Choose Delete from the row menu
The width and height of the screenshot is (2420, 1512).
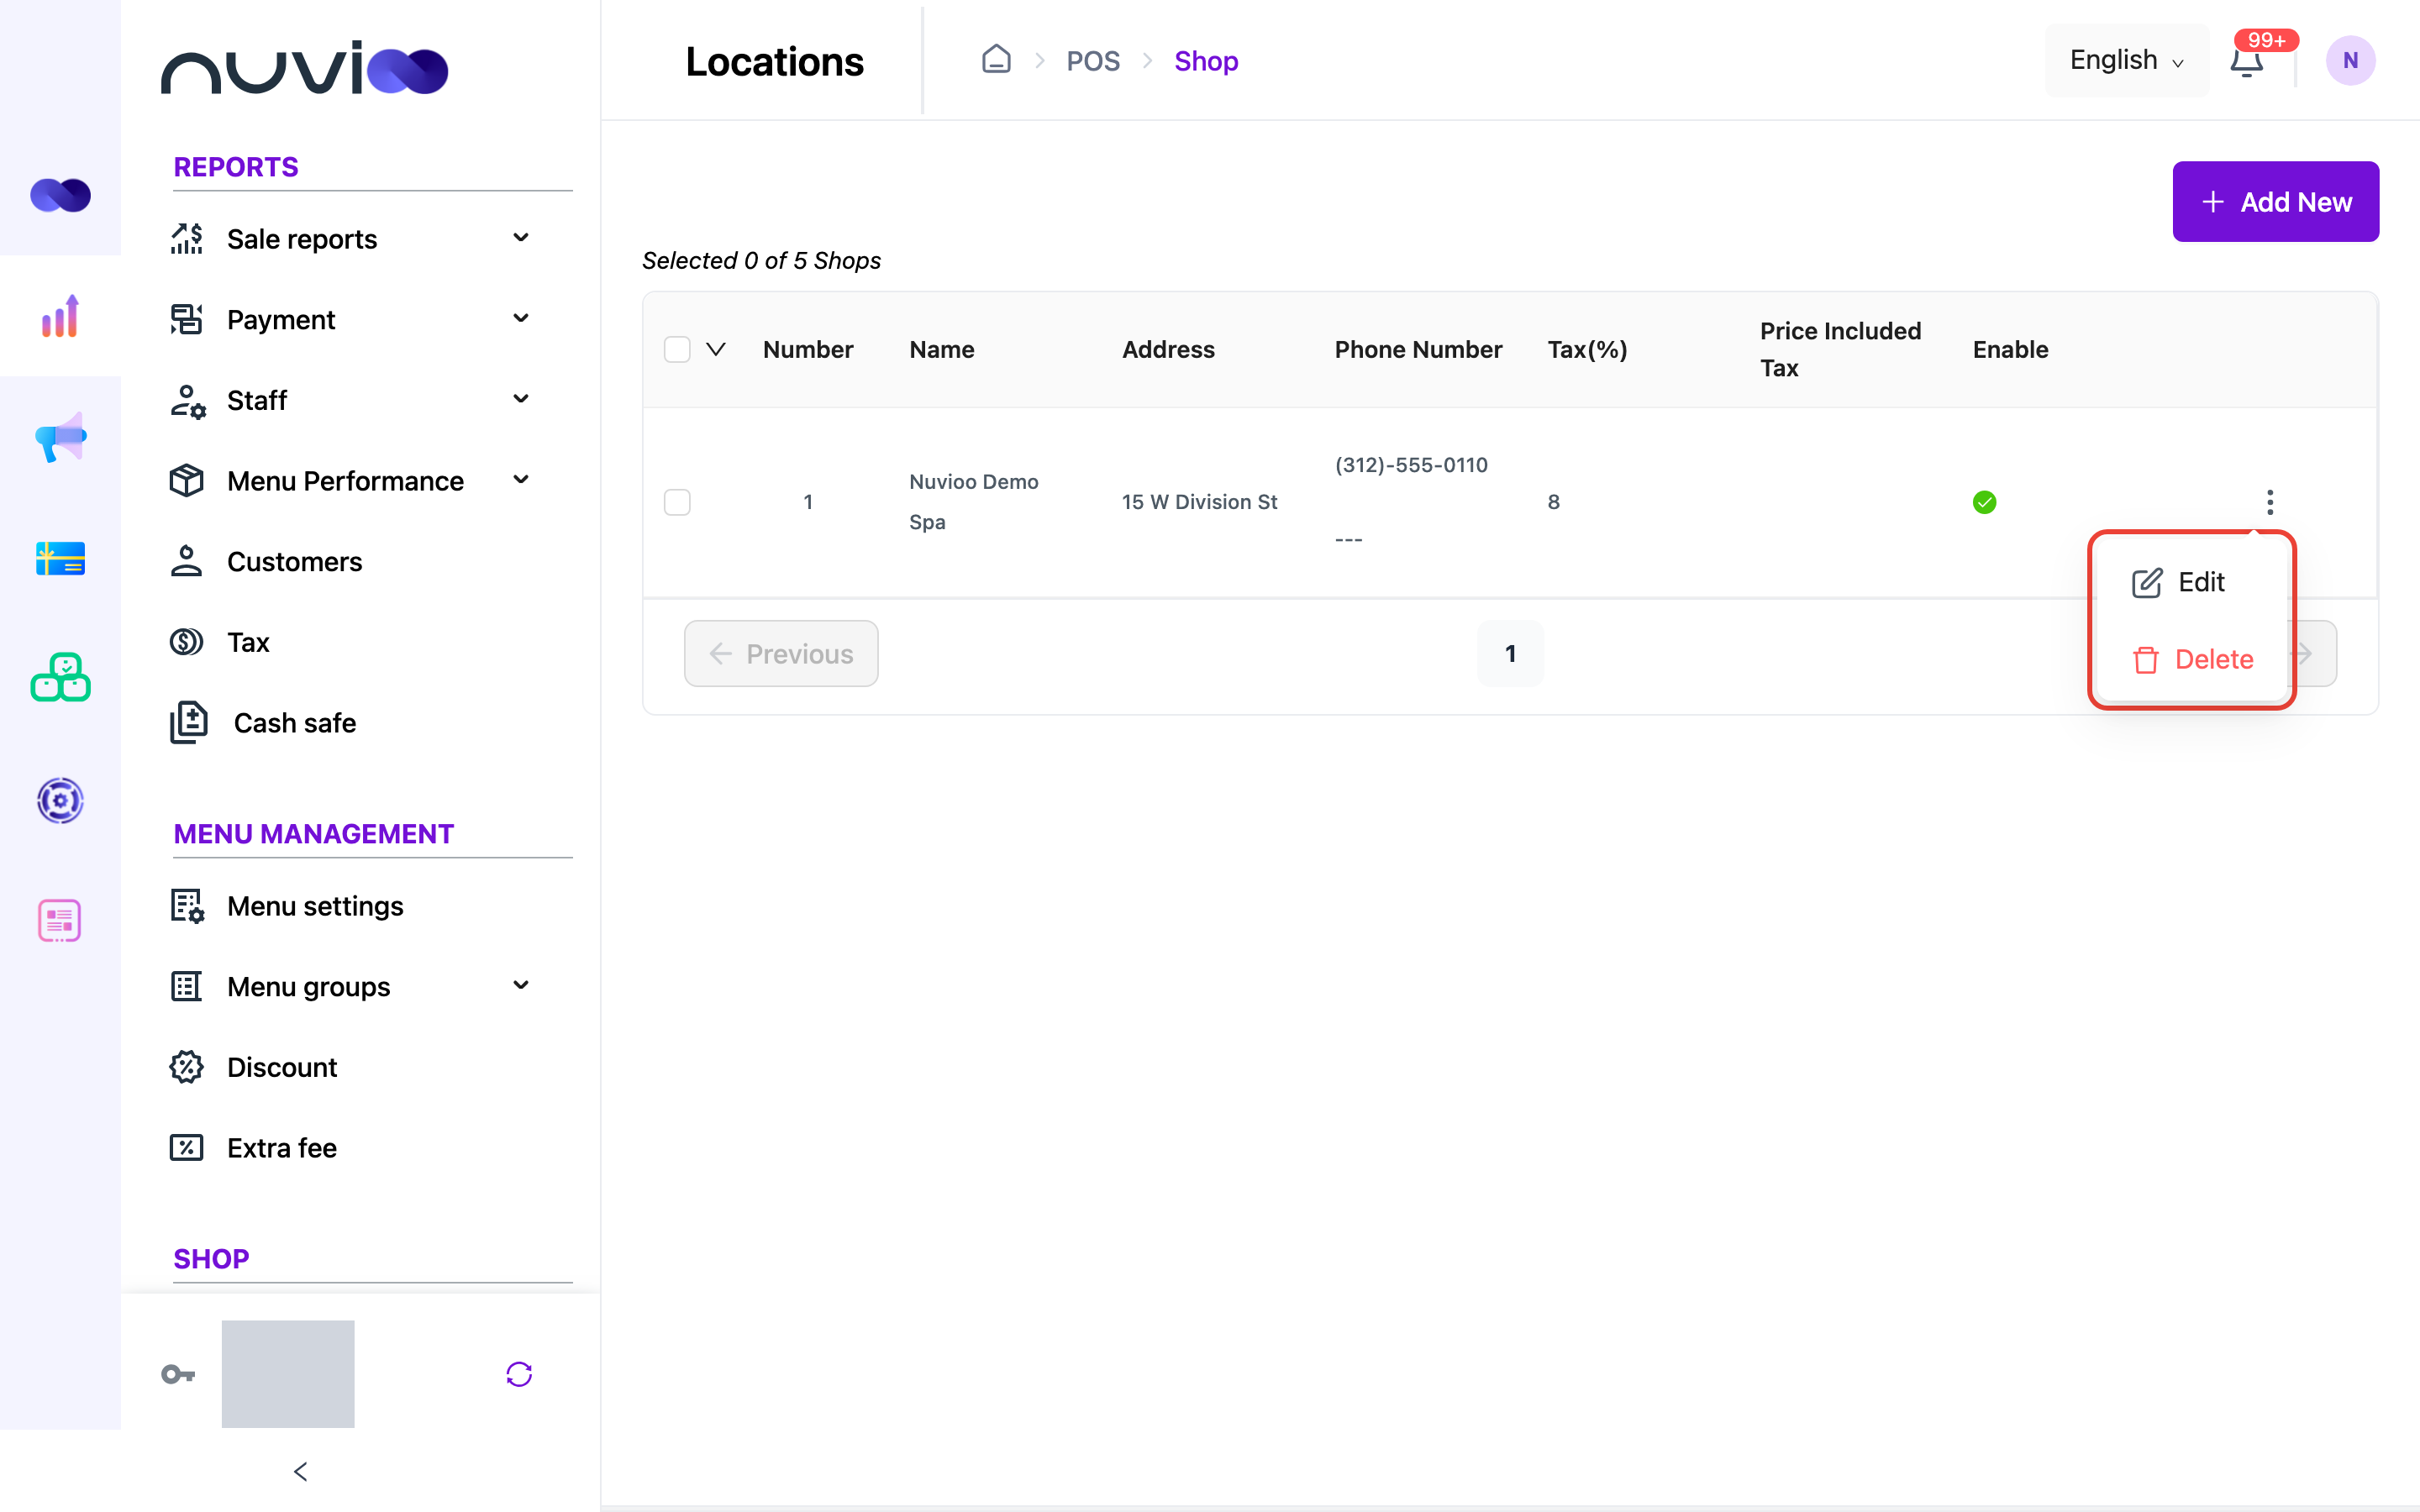click(2192, 659)
